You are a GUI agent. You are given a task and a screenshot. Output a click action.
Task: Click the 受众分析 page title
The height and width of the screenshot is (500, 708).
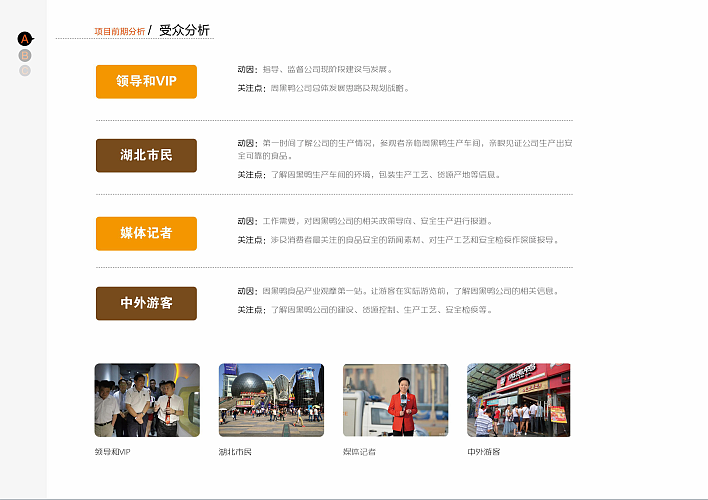[x=184, y=30]
